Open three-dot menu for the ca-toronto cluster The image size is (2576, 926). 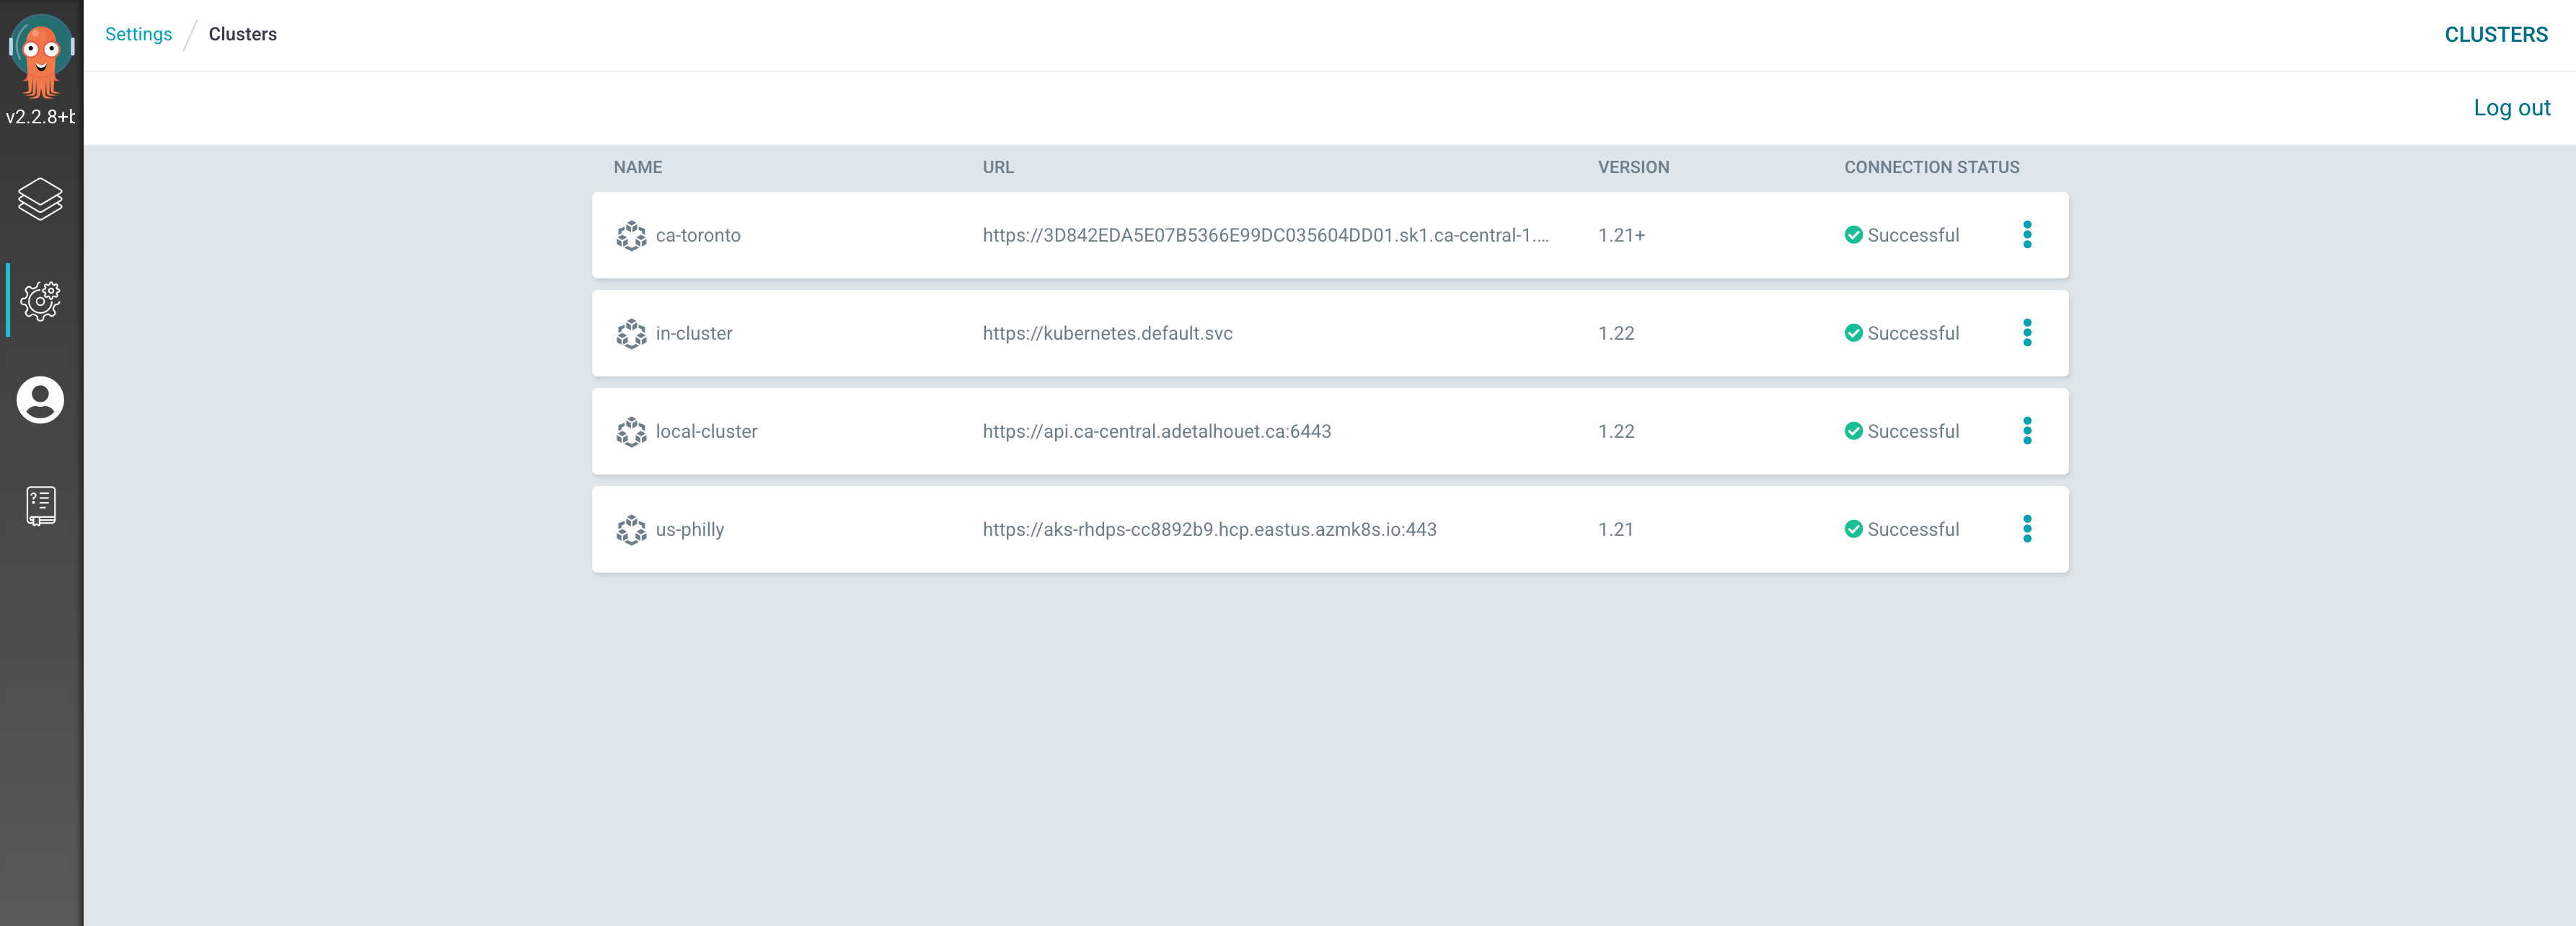point(2027,235)
